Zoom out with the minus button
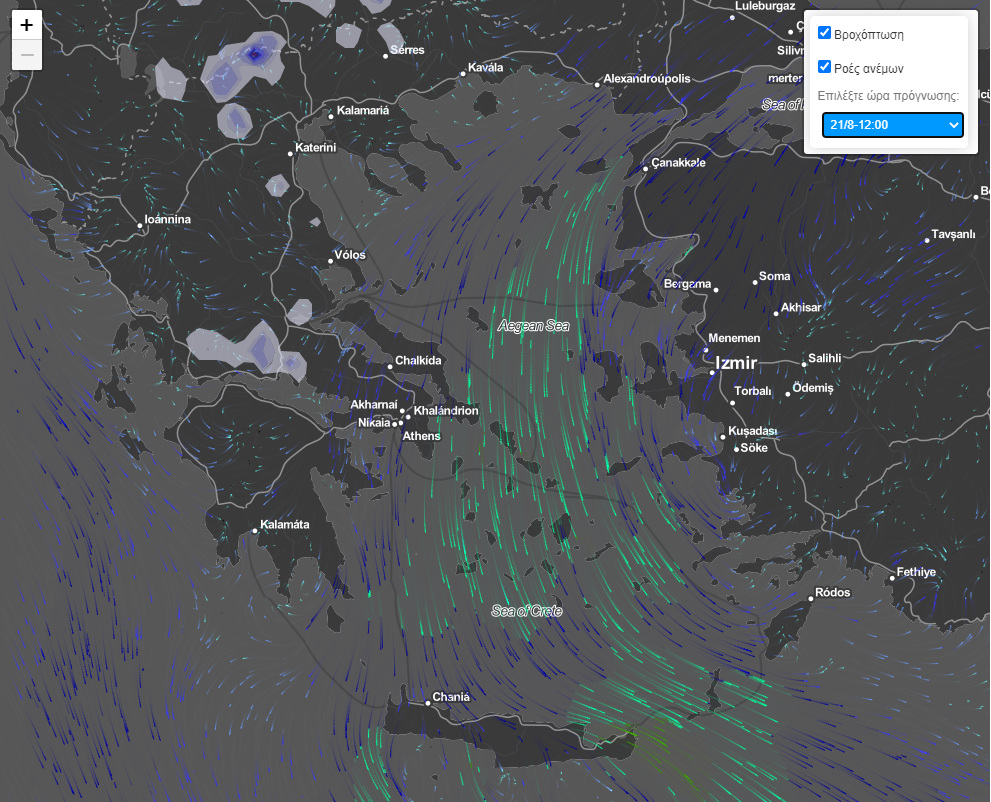The height and width of the screenshot is (802, 991). pyautogui.click(x=27, y=54)
